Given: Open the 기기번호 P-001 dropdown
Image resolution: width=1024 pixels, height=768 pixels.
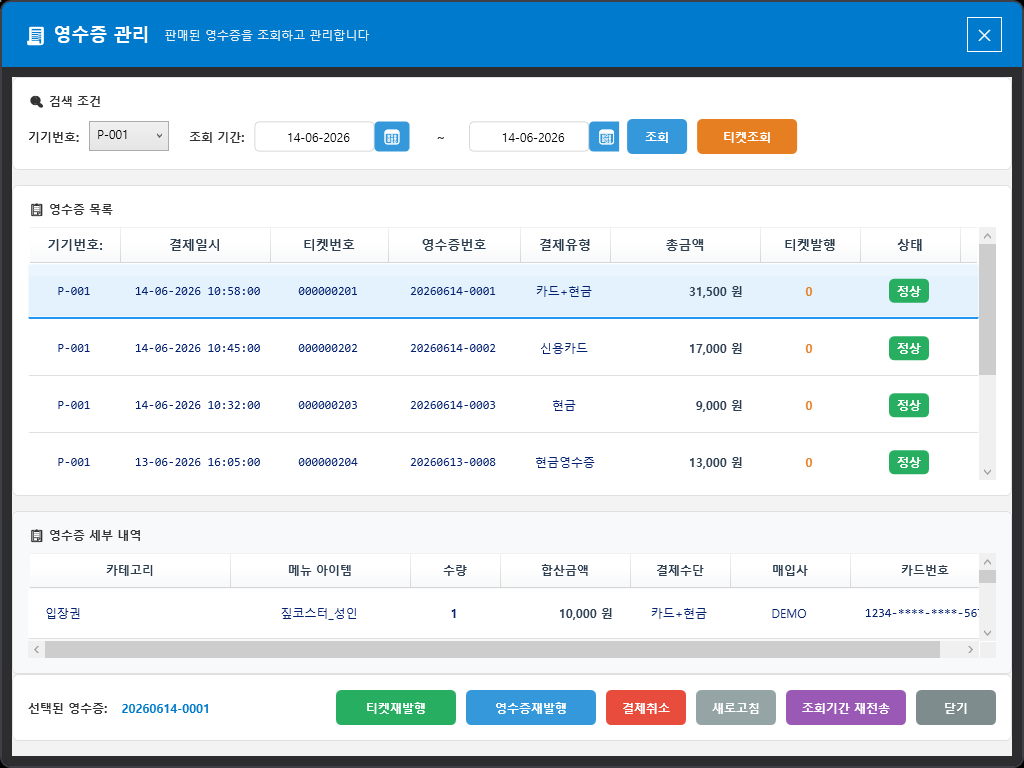Looking at the screenshot, I should click(129, 136).
